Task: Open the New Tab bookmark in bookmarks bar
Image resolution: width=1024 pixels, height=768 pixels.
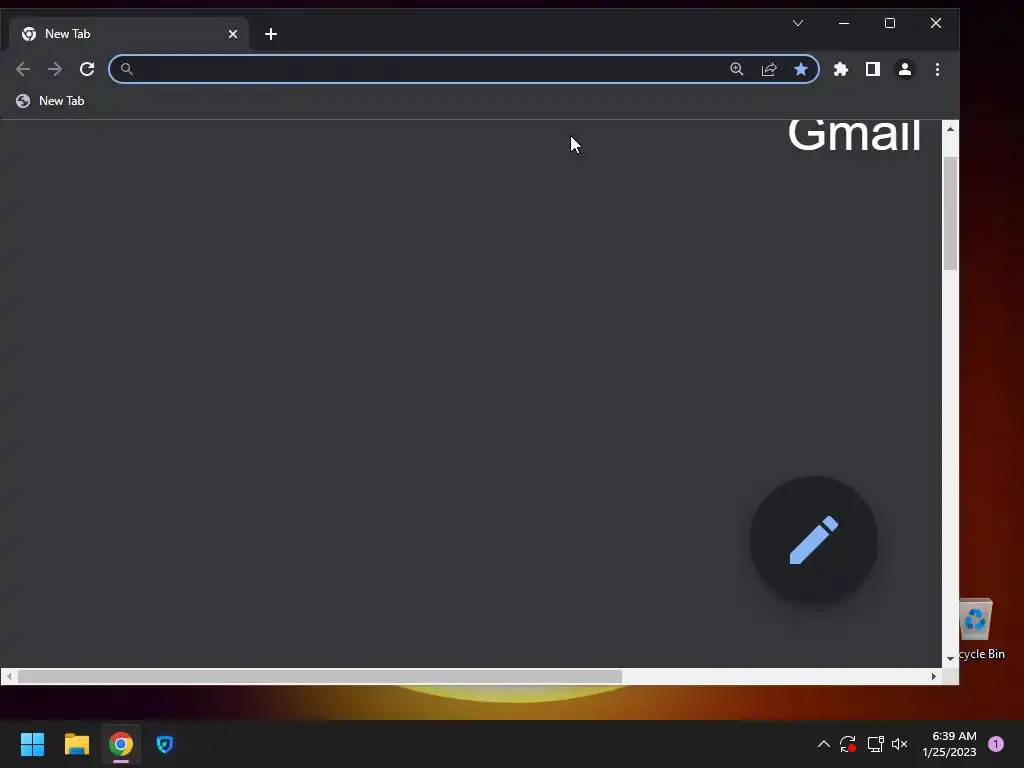Action: pyautogui.click(x=50, y=101)
